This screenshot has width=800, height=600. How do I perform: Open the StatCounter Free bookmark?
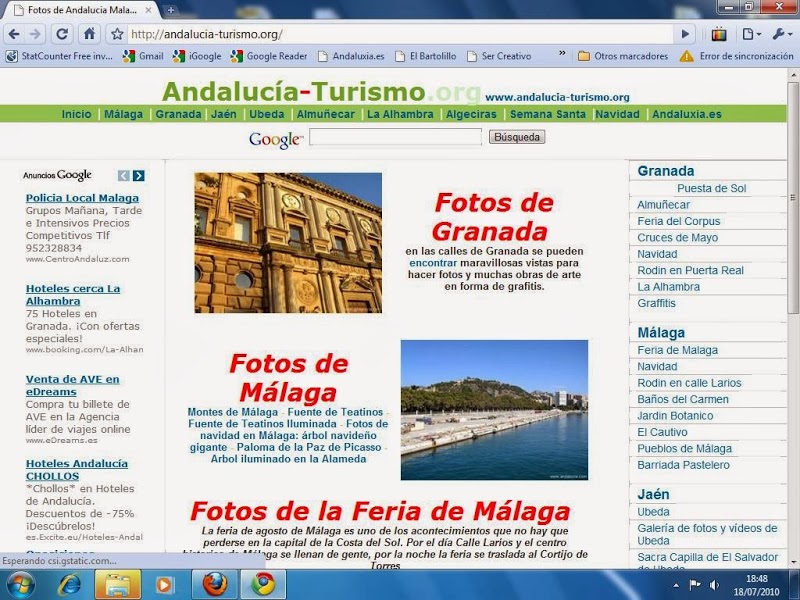point(59,56)
